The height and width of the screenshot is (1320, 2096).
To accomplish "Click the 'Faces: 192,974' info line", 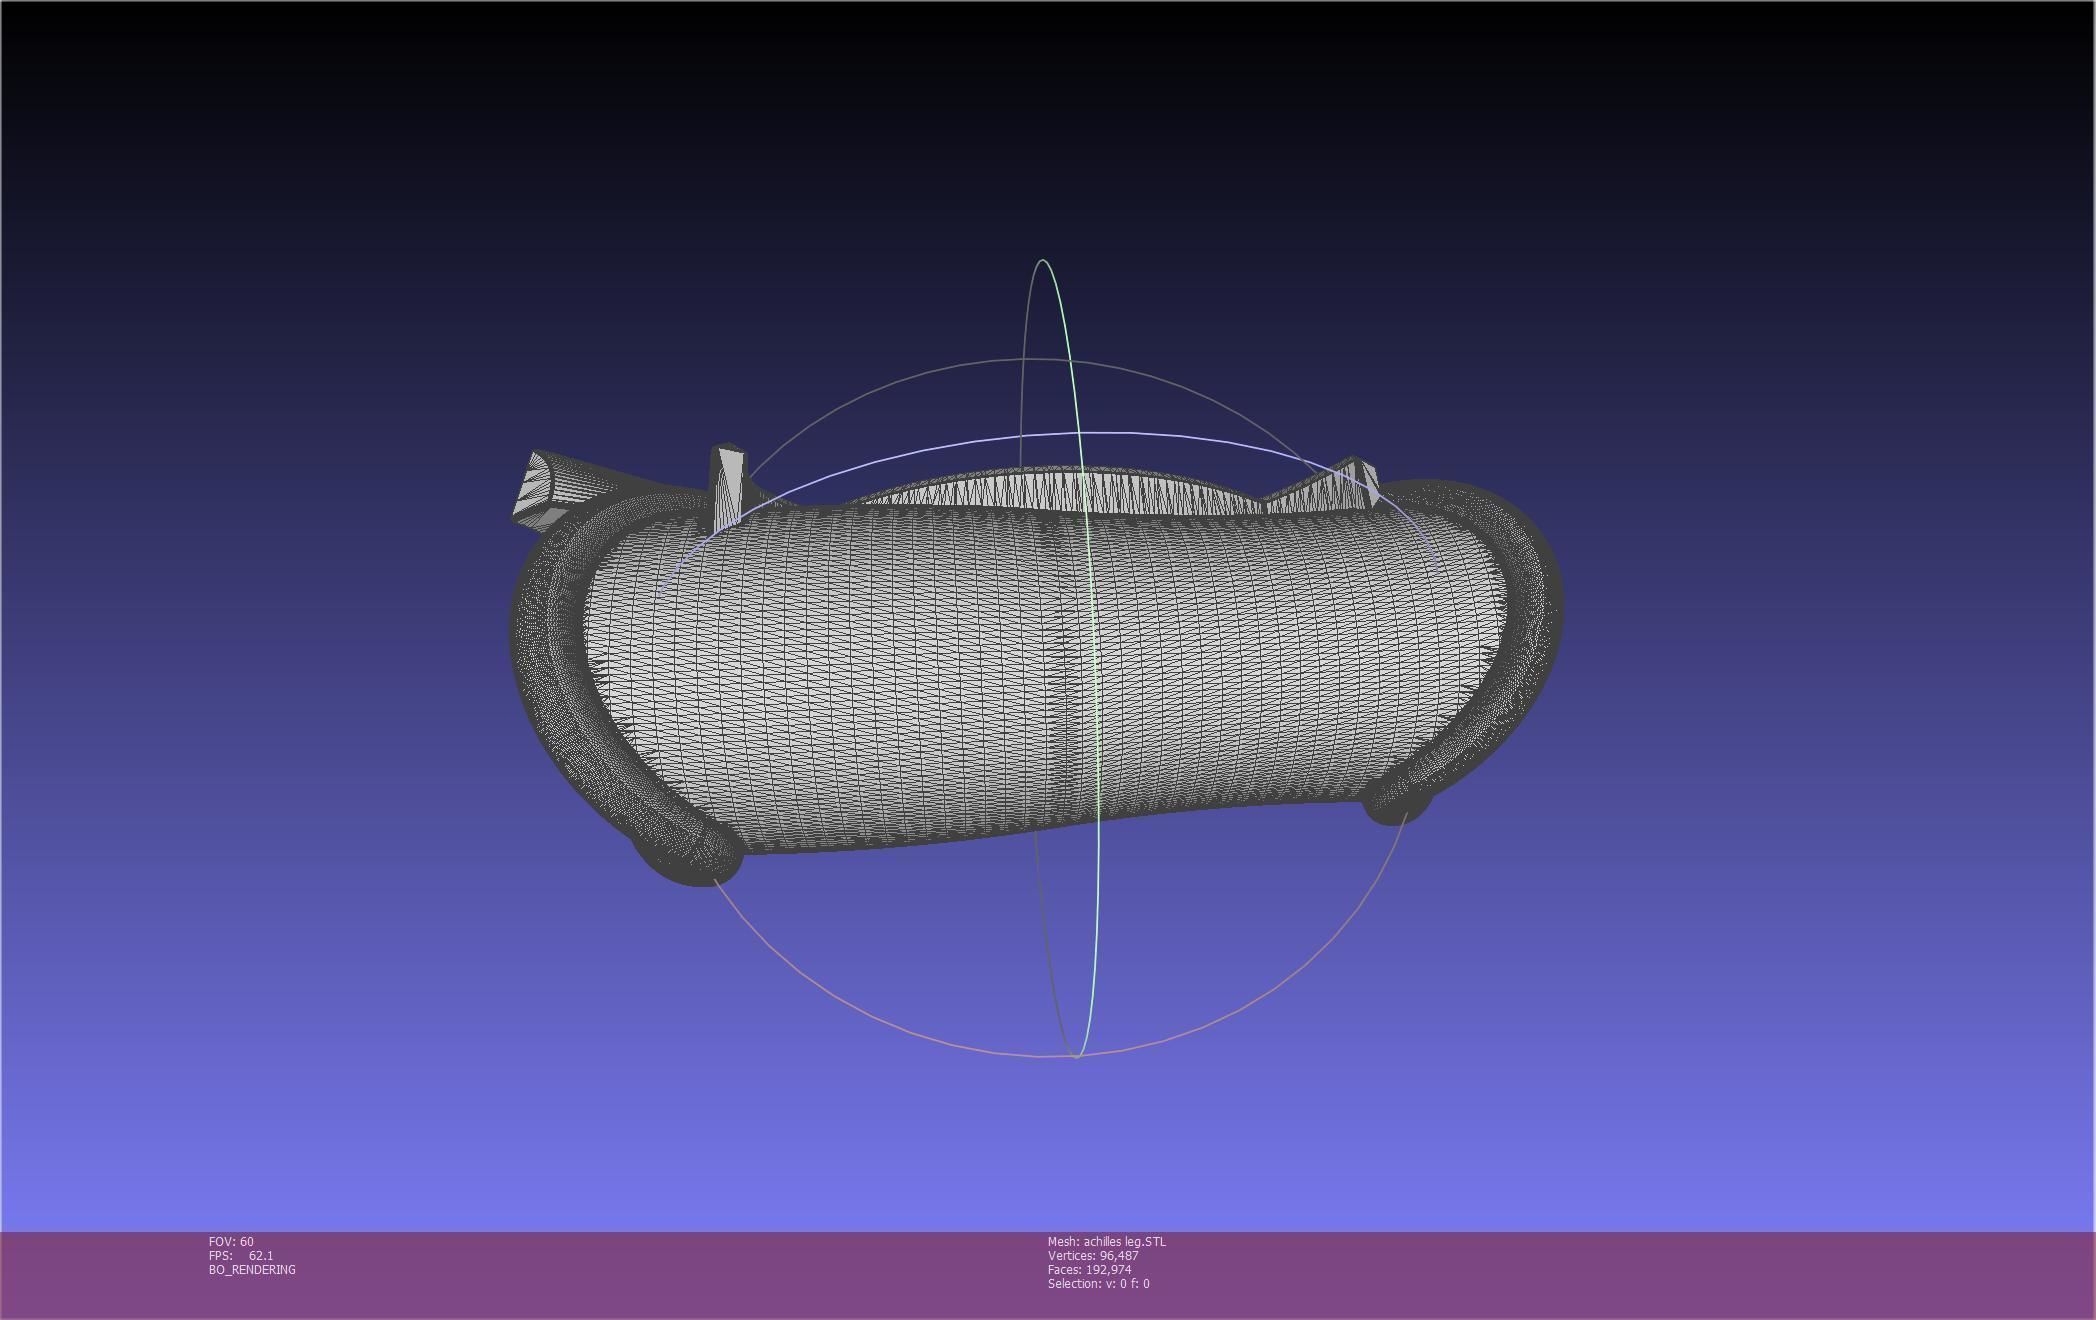I will click(1090, 1269).
